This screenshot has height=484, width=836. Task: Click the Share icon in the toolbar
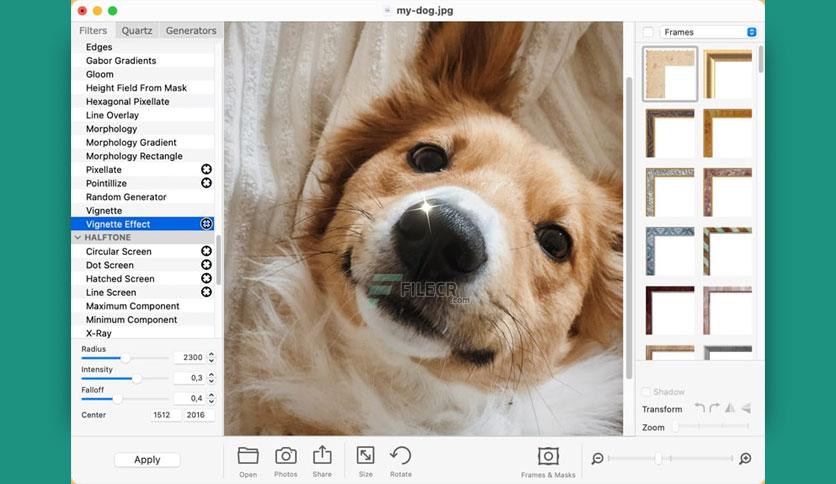322,455
